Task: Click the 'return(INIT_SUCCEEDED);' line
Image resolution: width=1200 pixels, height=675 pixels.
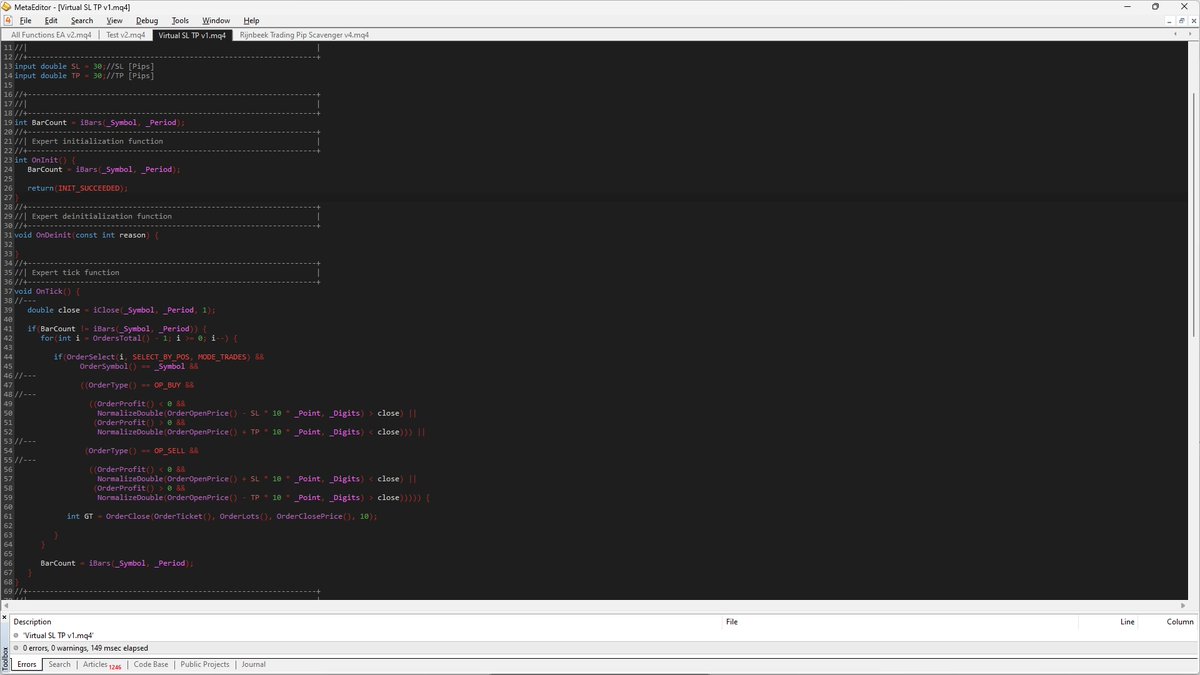Action: coord(78,188)
